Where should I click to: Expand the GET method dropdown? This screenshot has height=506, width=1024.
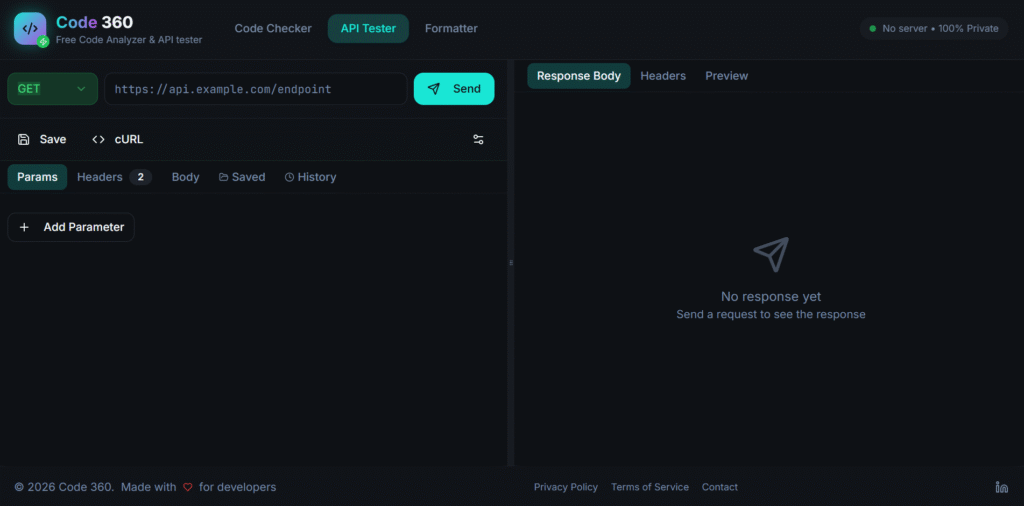pyautogui.click(x=53, y=89)
